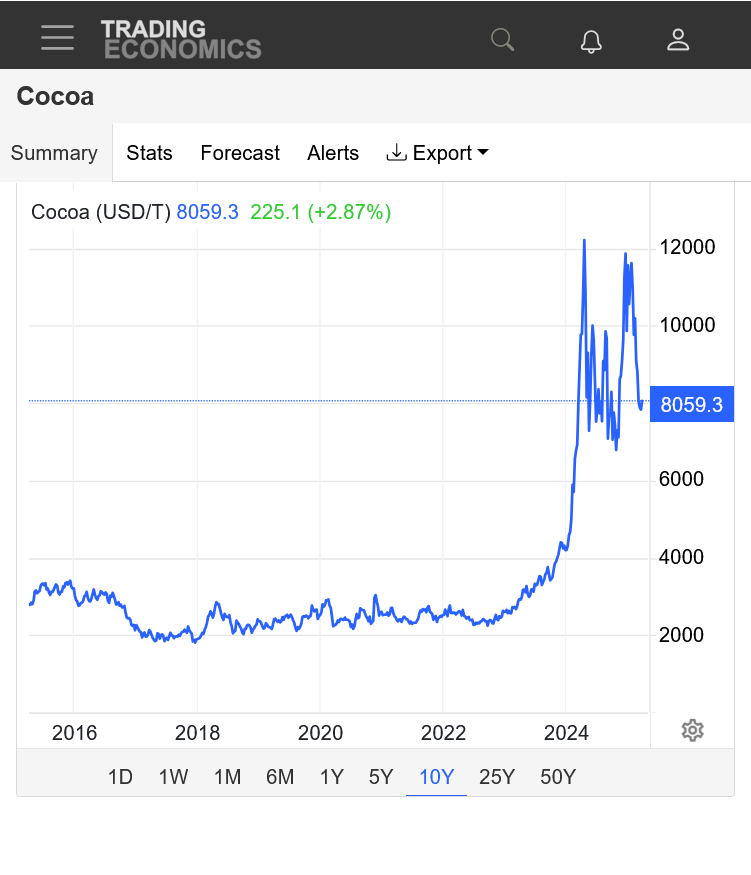
Task: Select the 50Y time range
Action: (557, 776)
